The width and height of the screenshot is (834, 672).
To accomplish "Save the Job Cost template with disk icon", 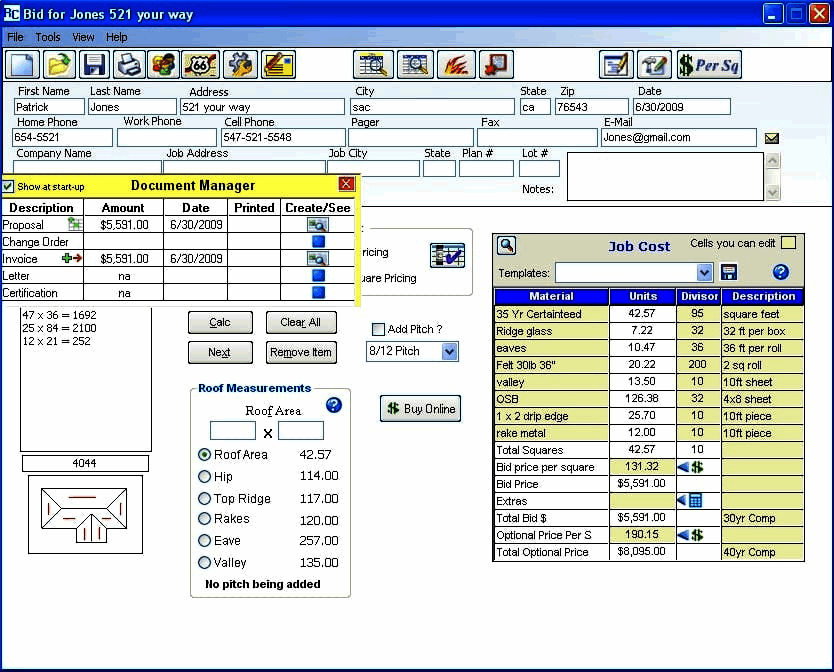I will 729,272.
